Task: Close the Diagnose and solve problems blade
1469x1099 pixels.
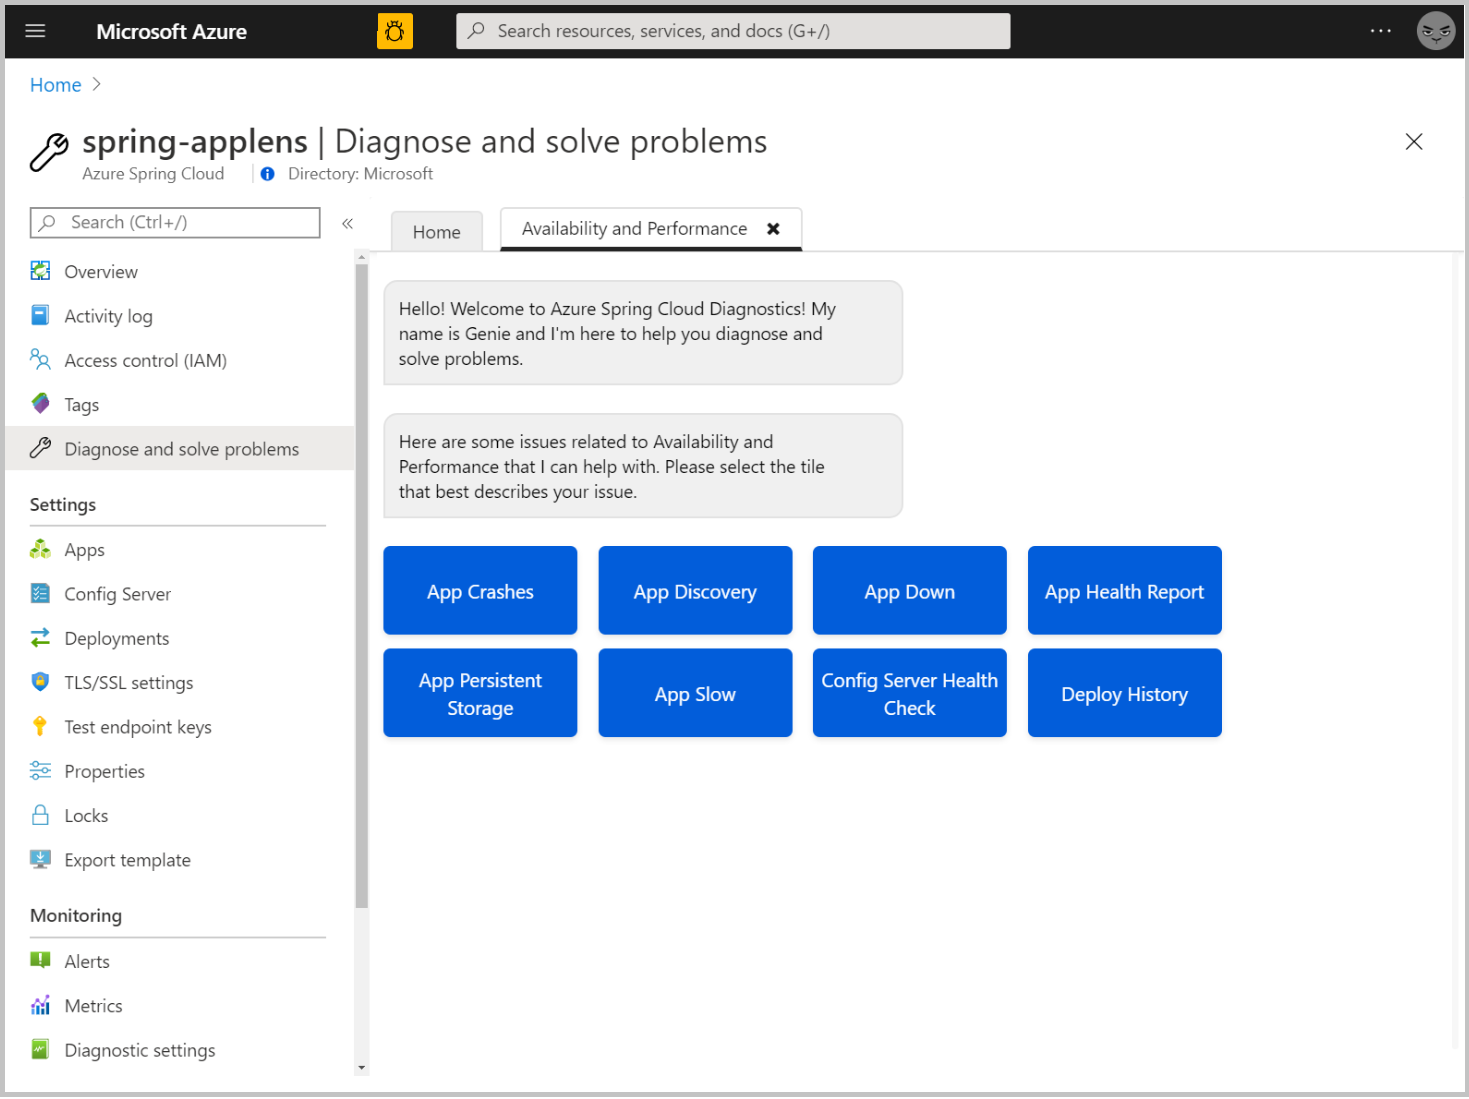Action: [x=1414, y=142]
